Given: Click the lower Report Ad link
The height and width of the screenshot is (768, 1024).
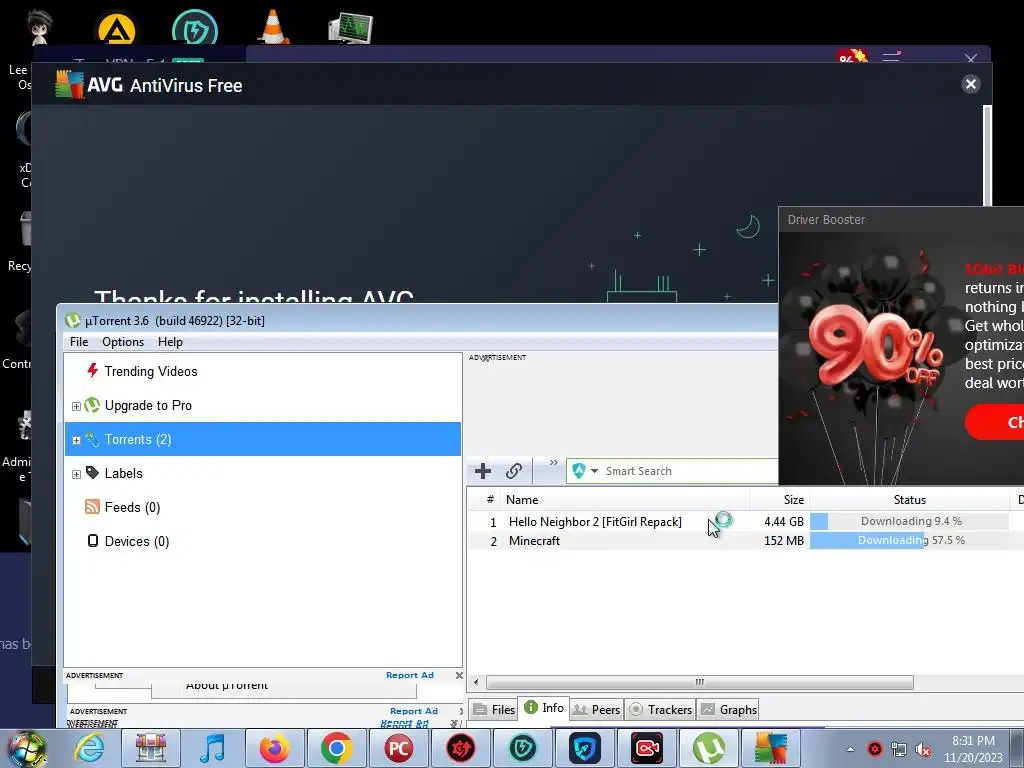Looking at the screenshot, I should [x=413, y=711].
